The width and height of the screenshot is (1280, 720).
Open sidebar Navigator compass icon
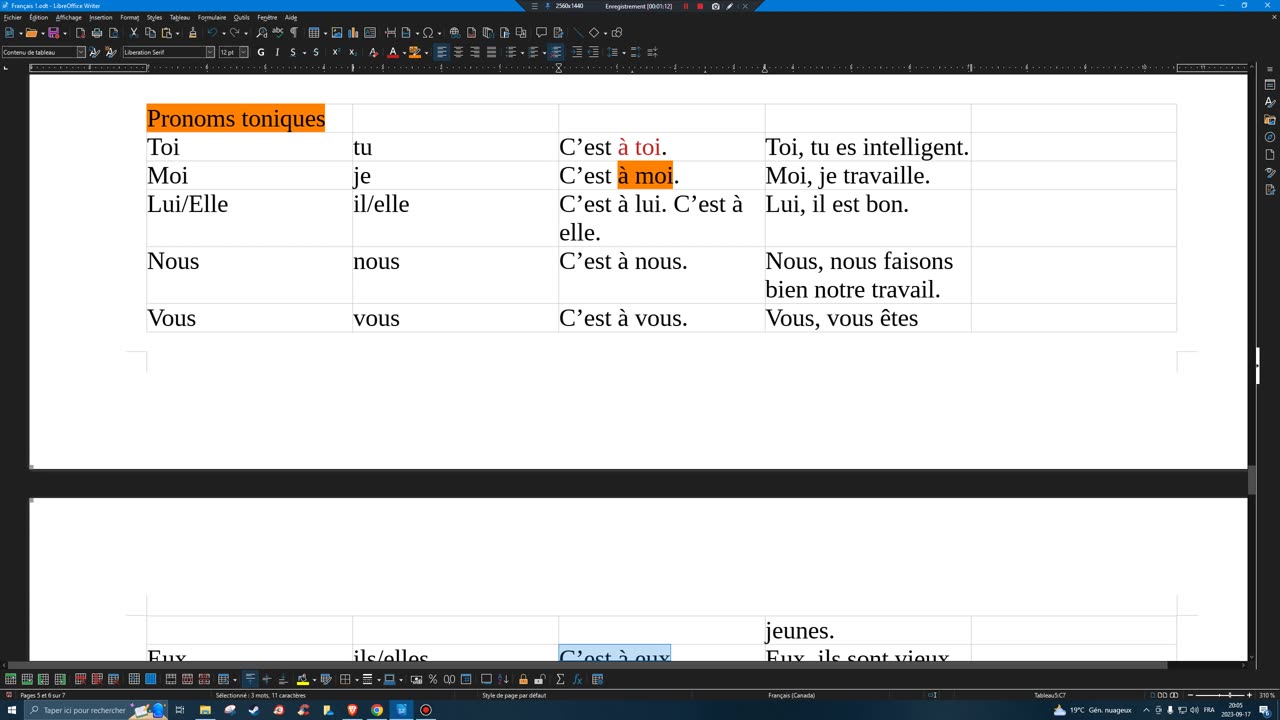[1270, 137]
